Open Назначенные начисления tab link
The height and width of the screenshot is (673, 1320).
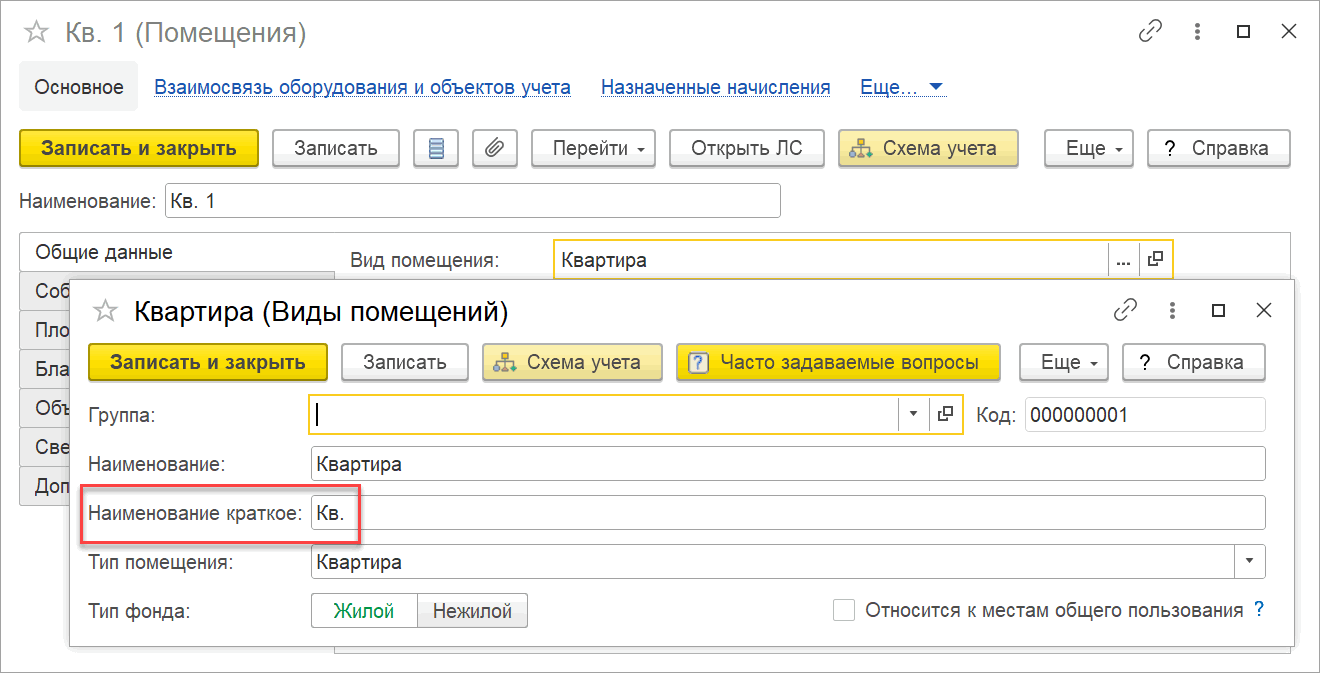click(715, 87)
